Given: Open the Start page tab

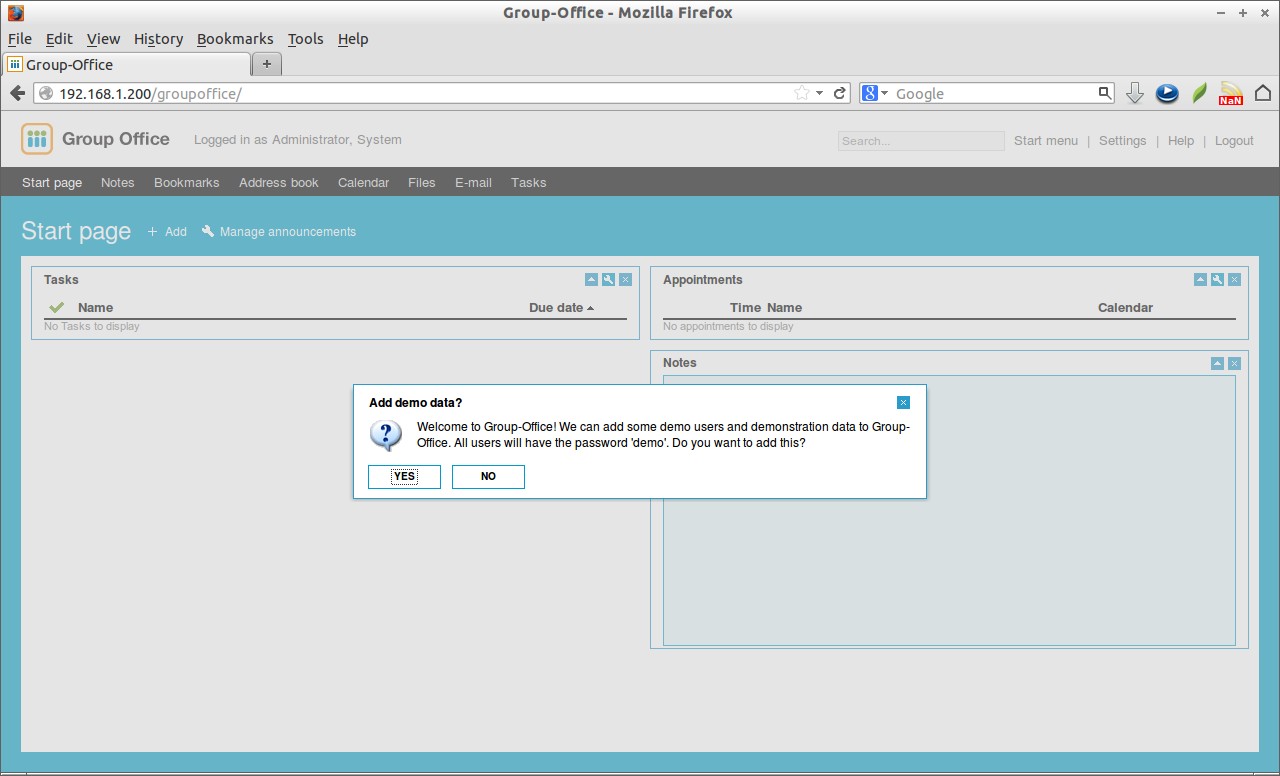Looking at the screenshot, I should point(52,182).
